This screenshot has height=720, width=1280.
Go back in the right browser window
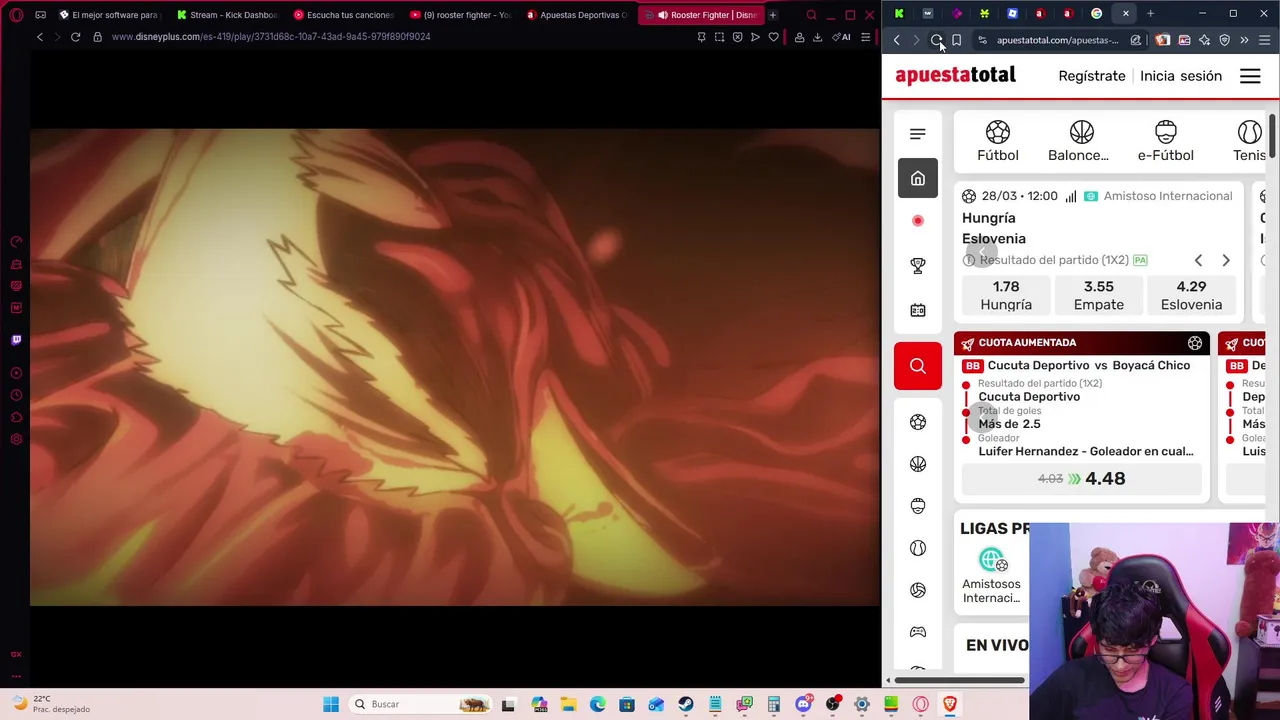896,40
